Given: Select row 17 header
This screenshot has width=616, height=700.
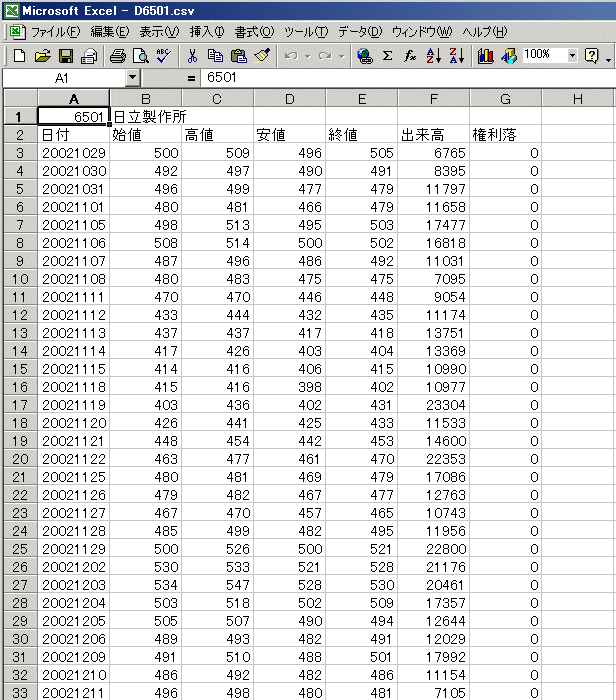Looking at the screenshot, I should (x=20, y=405).
